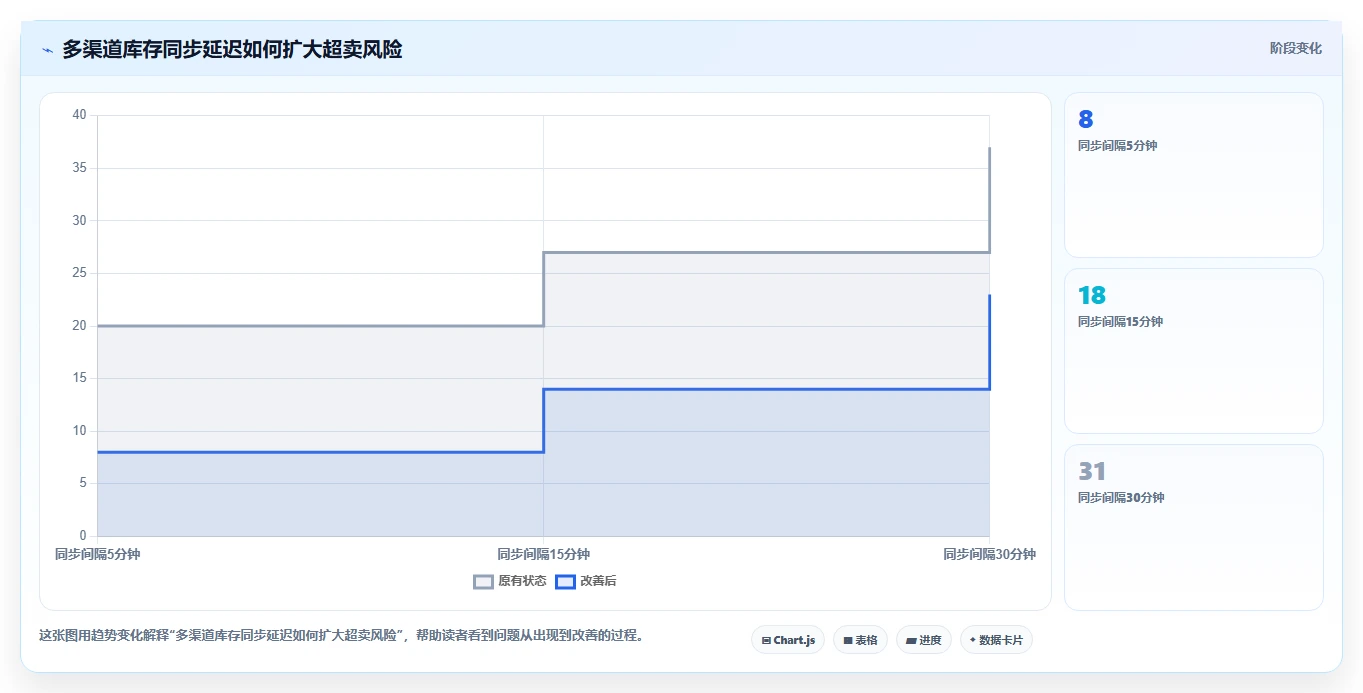Screen dimensions: 1363x693
Task: Click the 同步间隔15分钟 card label
Action: (1120, 322)
